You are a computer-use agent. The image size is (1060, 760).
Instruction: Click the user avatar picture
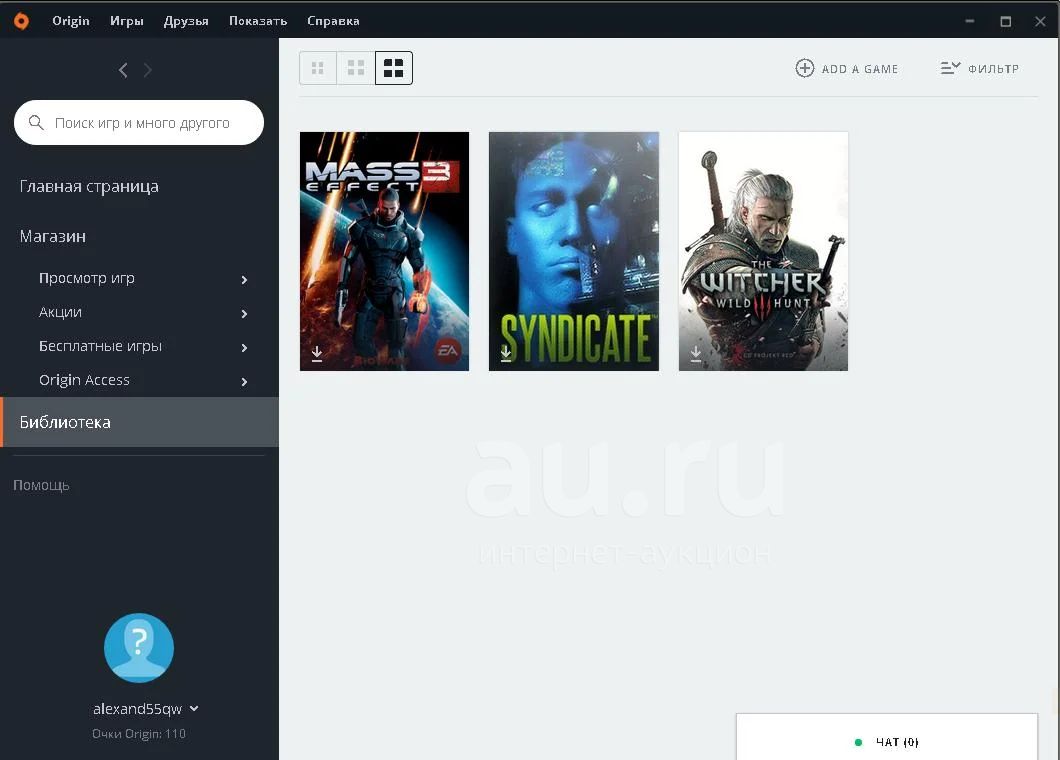click(139, 648)
